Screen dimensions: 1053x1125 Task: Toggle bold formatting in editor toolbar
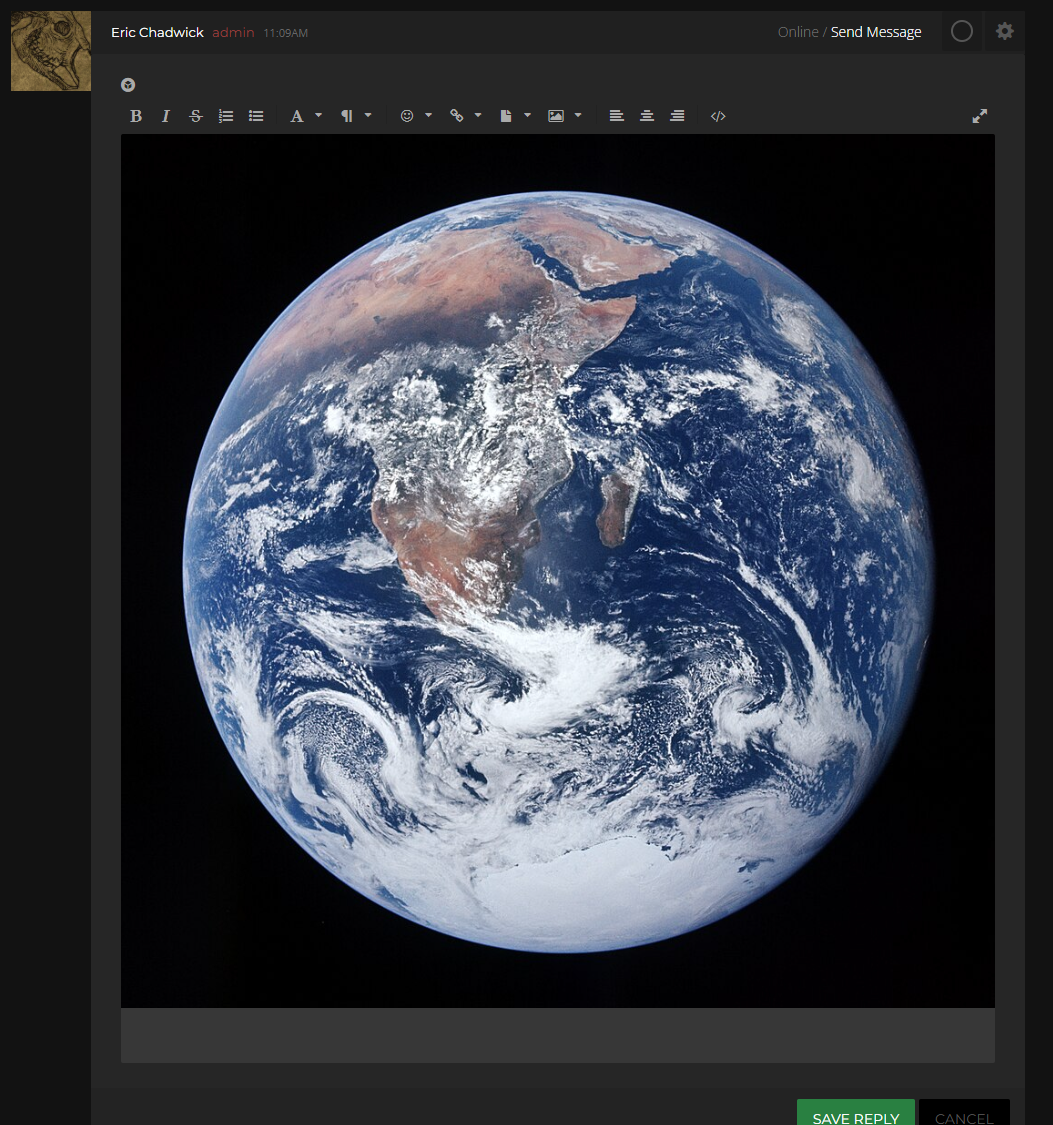(x=136, y=116)
